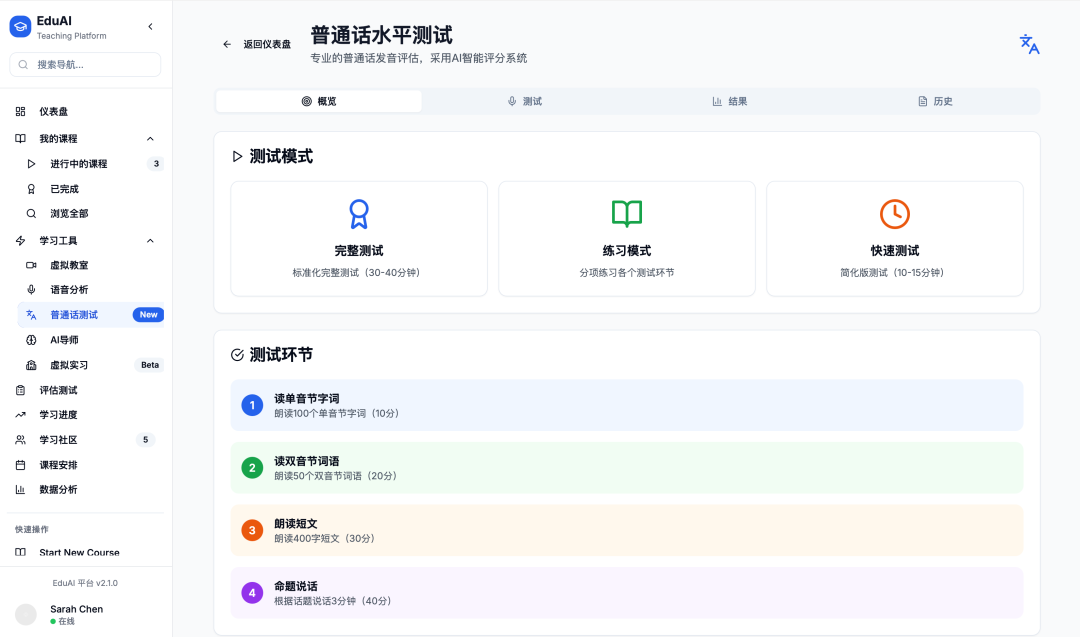Switch to the 测试 tab

click(524, 102)
